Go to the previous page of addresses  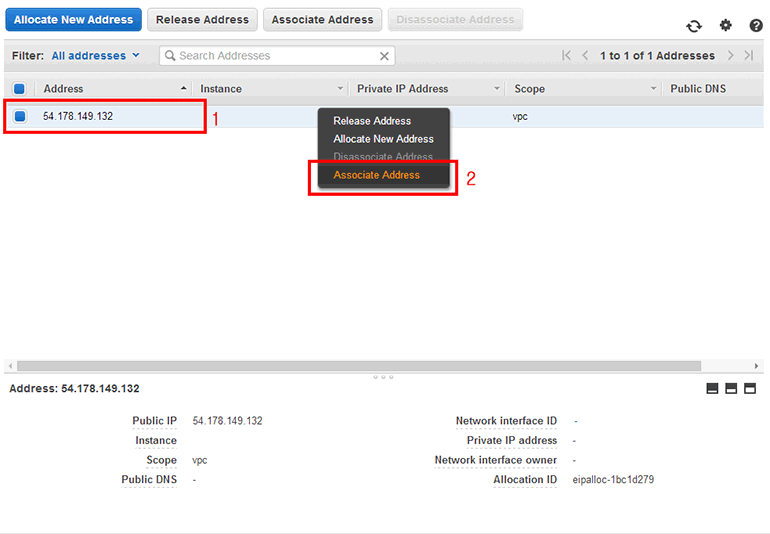(585, 56)
